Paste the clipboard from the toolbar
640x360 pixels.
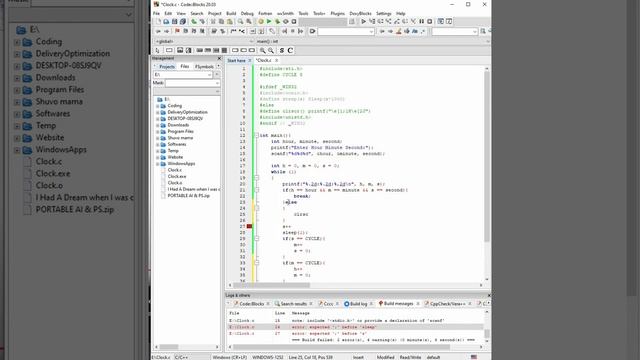point(229,22)
